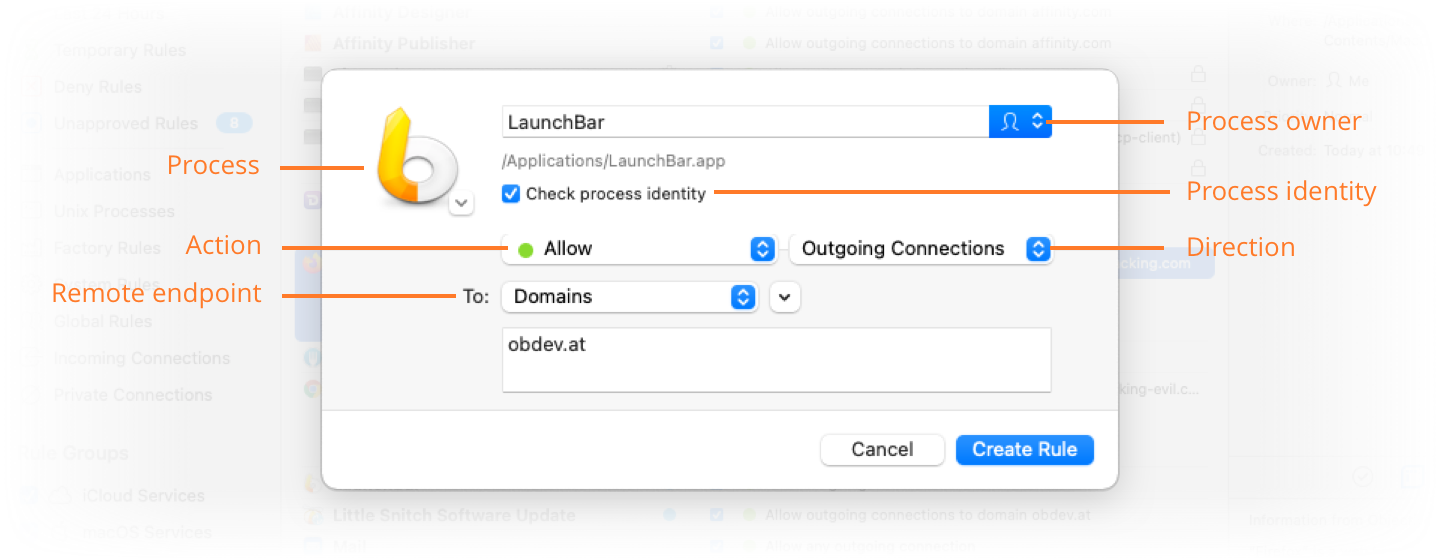Image resolution: width=1440 pixels, height=560 pixels.
Task: Toggle Check process identity checkbox
Action: [x=511, y=194]
